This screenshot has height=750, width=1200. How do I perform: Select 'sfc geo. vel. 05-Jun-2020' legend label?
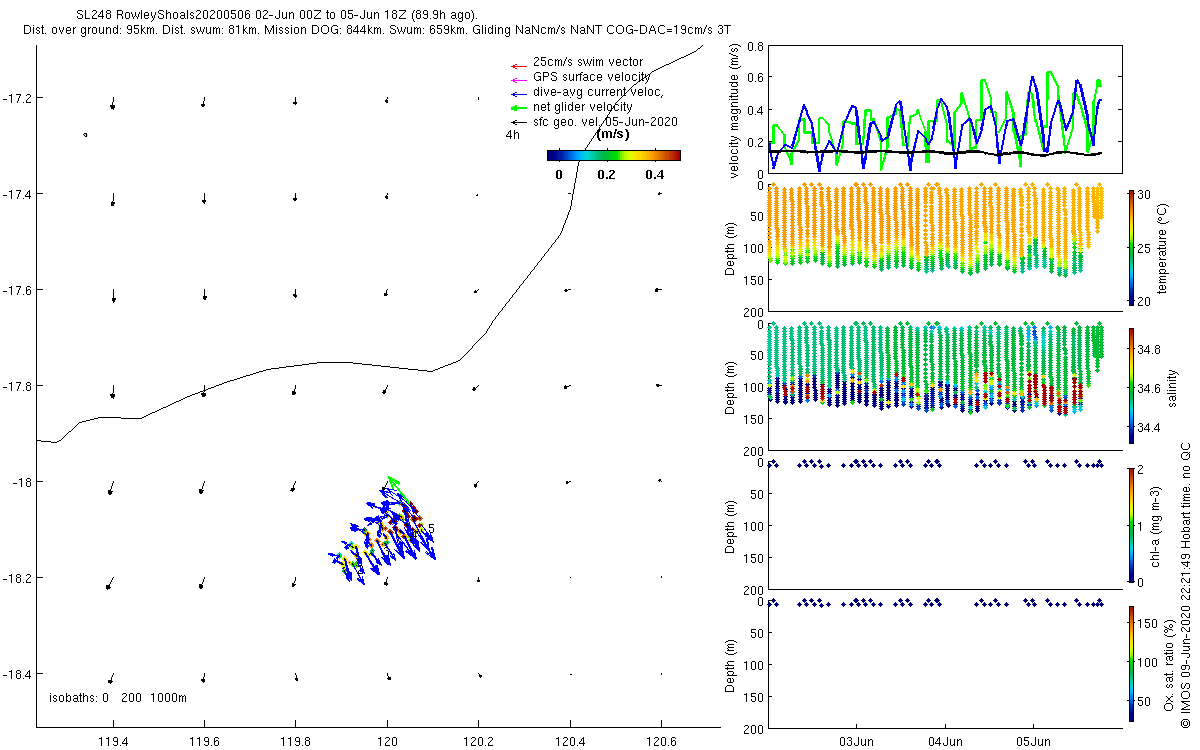point(606,121)
